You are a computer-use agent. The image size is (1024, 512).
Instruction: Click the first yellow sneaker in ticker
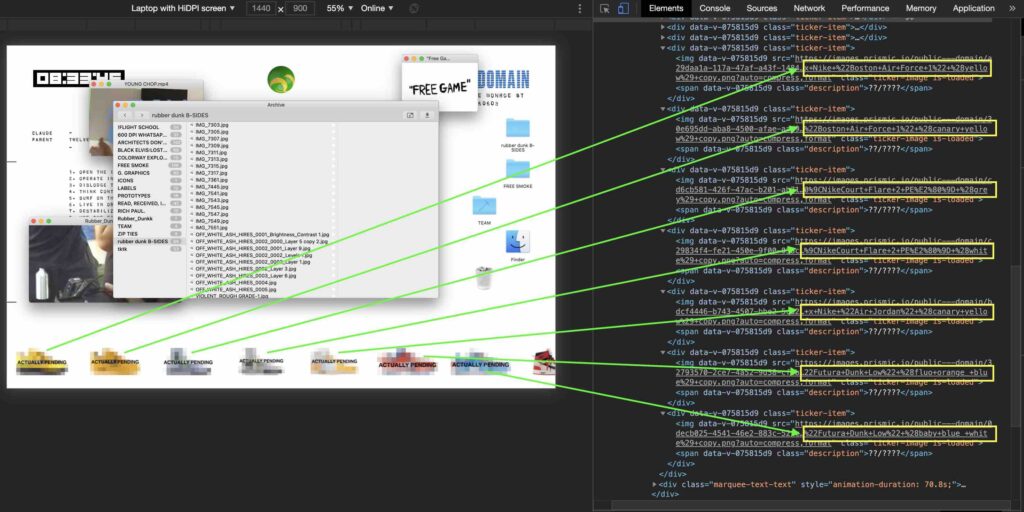(x=41, y=362)
